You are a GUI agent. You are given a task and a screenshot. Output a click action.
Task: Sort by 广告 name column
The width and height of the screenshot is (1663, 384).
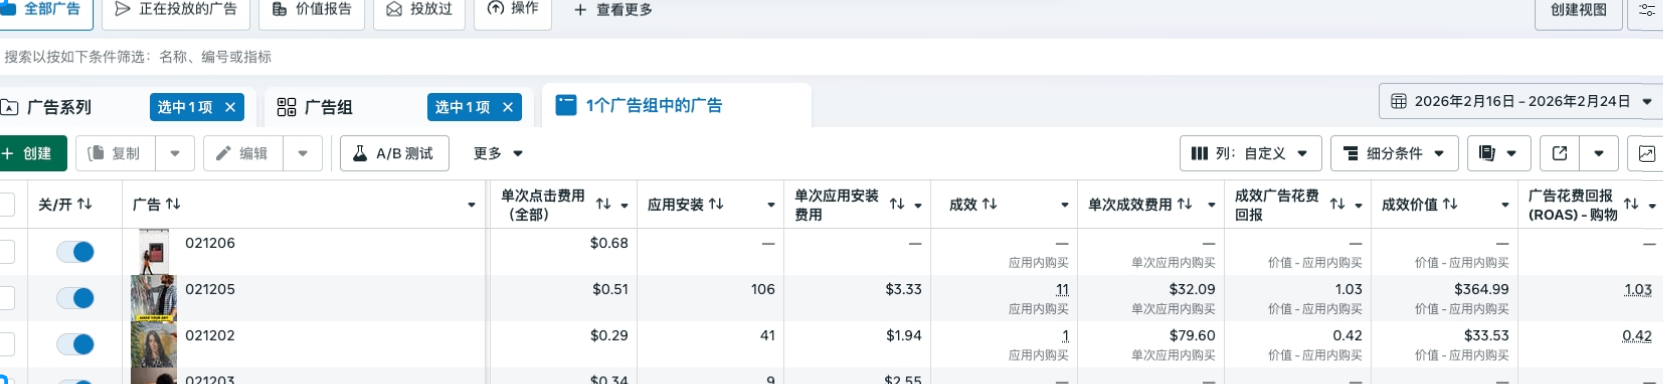[x=173, y=204]
